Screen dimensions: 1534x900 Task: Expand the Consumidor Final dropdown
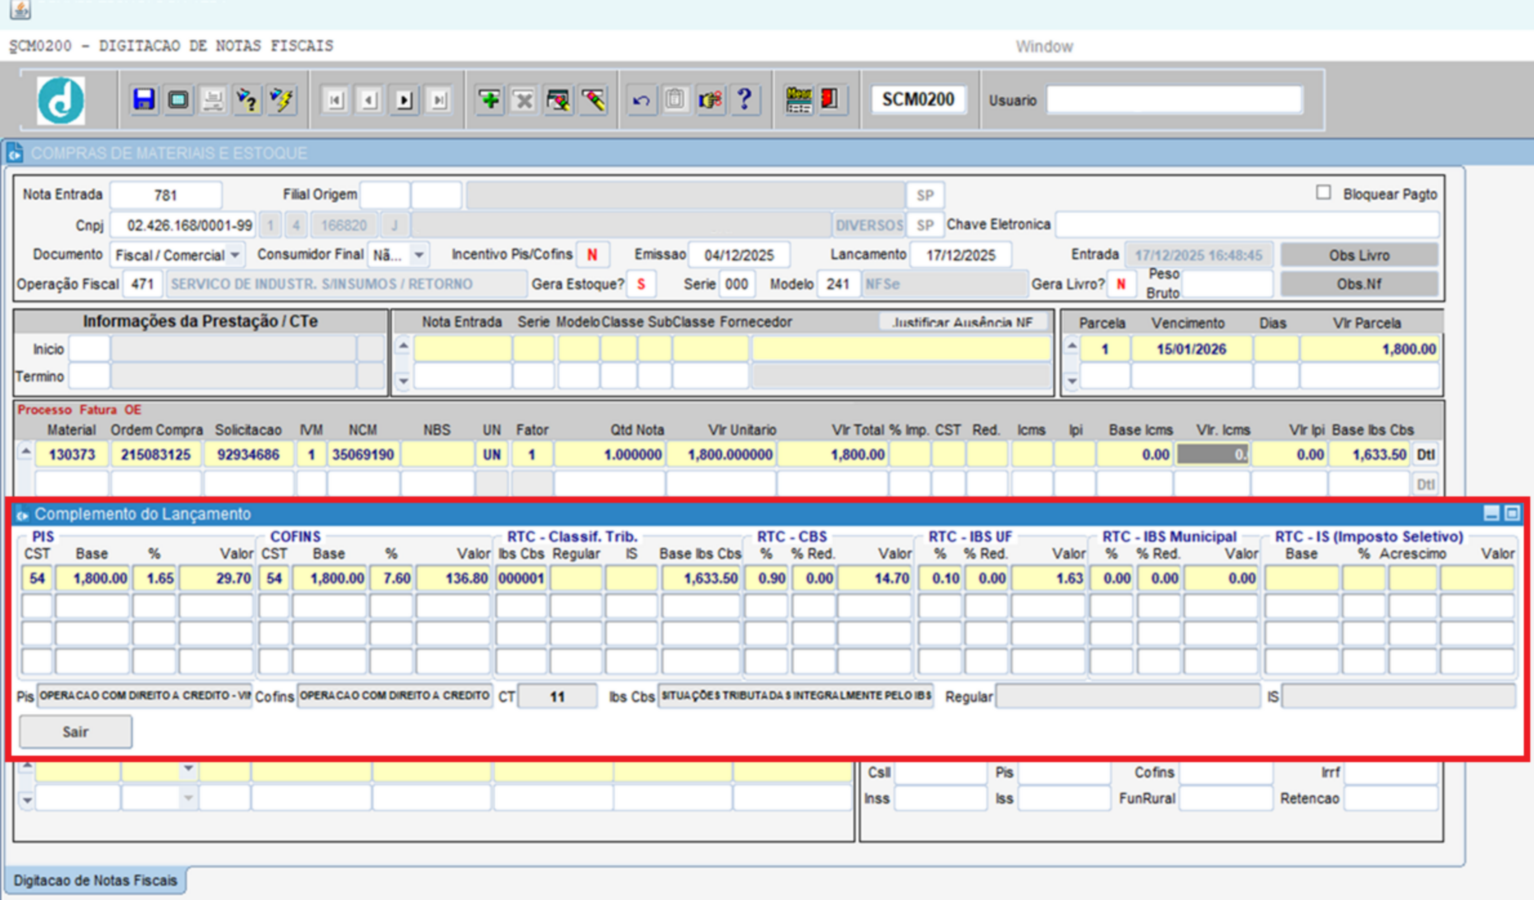(419, 255)
